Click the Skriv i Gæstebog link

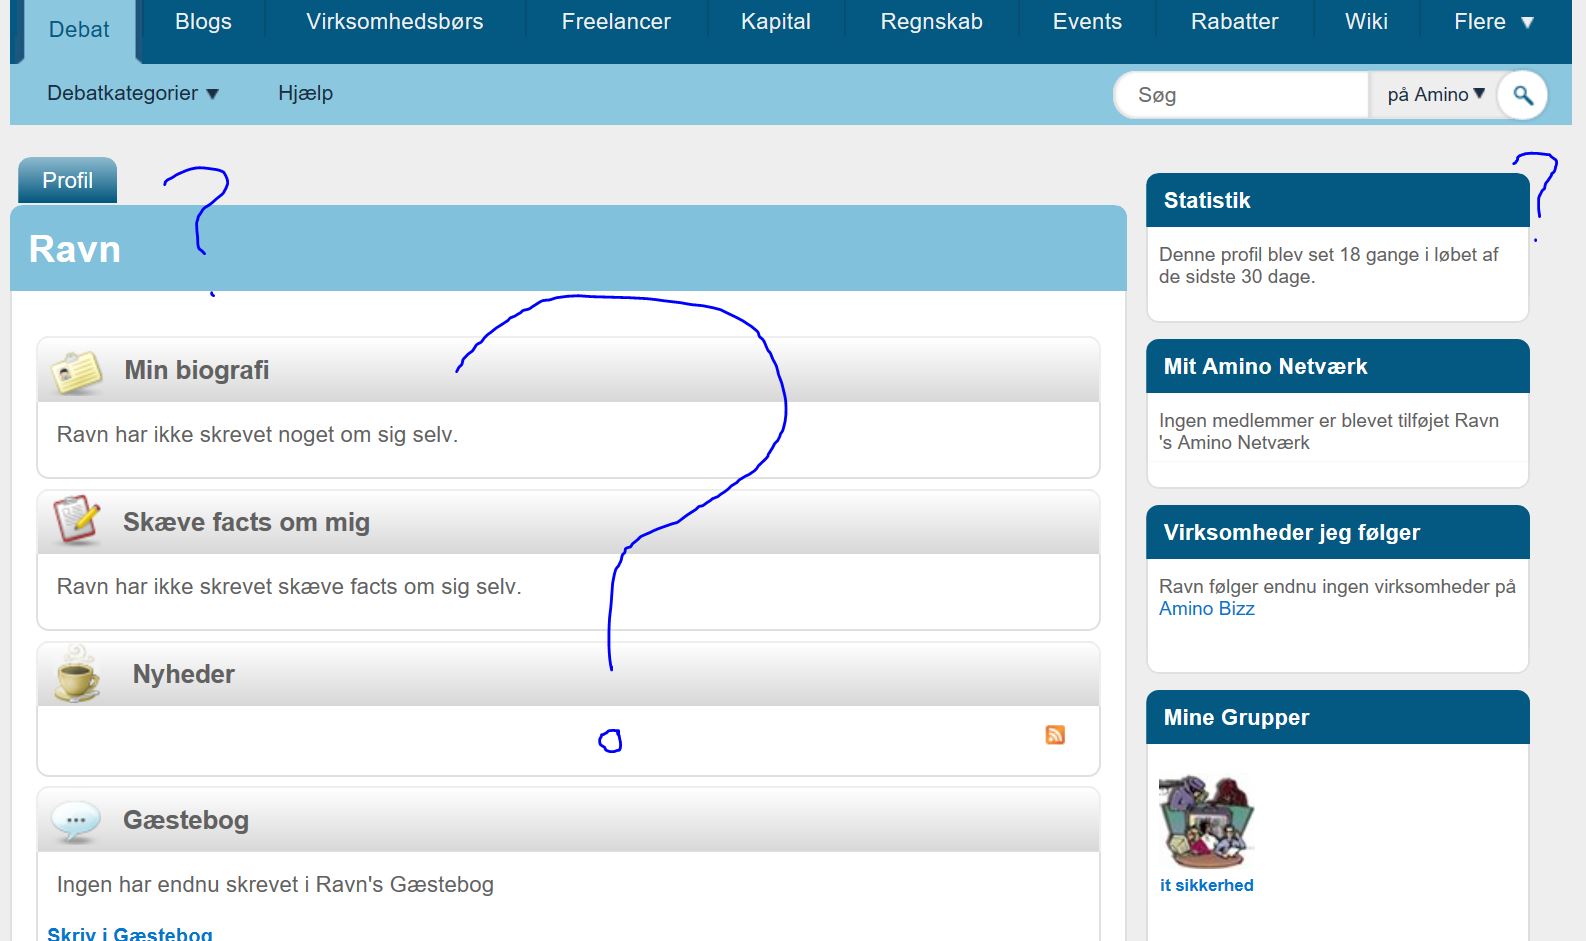(x=130, y=934)
